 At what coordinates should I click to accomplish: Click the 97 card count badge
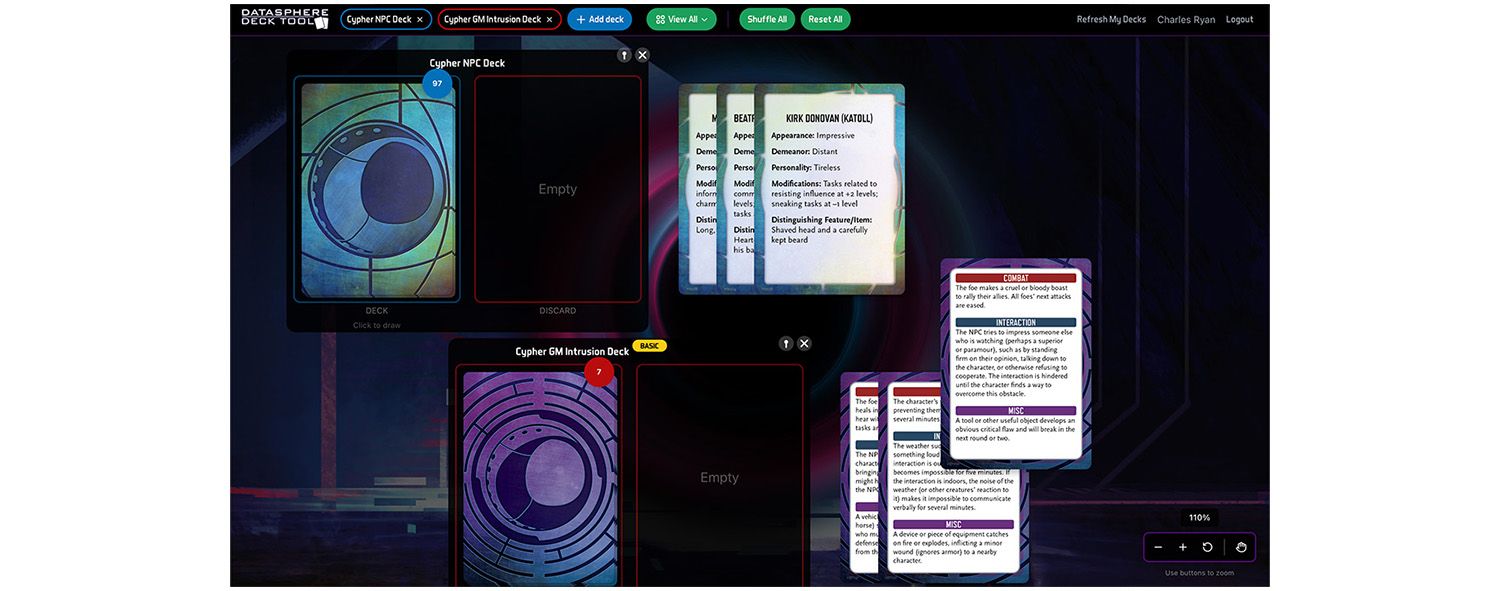click(437, 83)
